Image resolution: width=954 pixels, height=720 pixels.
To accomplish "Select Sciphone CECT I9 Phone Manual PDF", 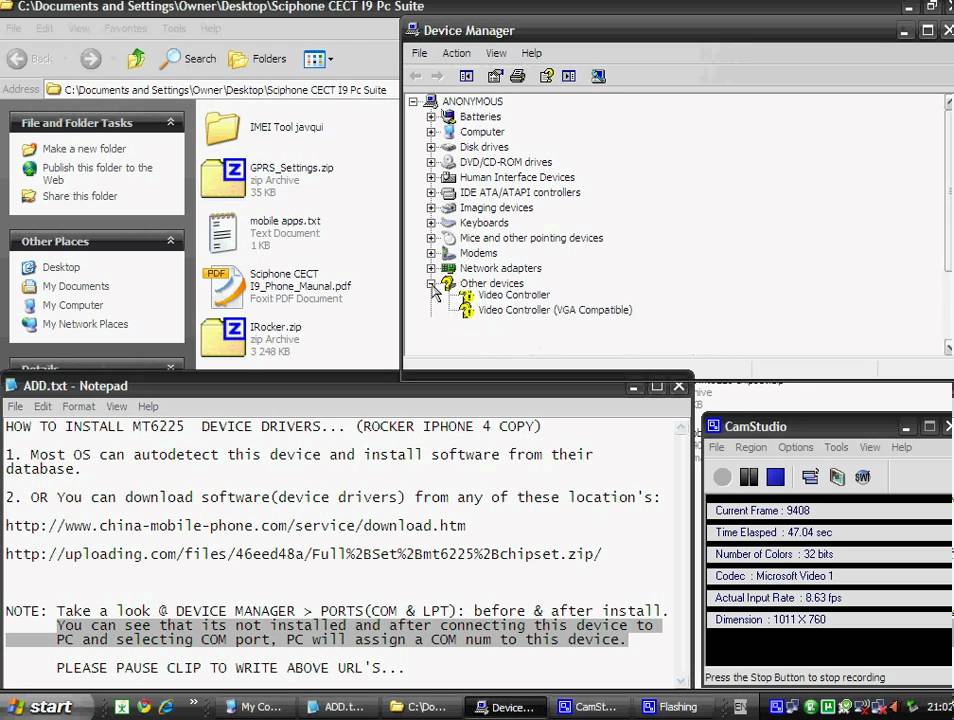I will pyautogui.click(x=276, y=286).
